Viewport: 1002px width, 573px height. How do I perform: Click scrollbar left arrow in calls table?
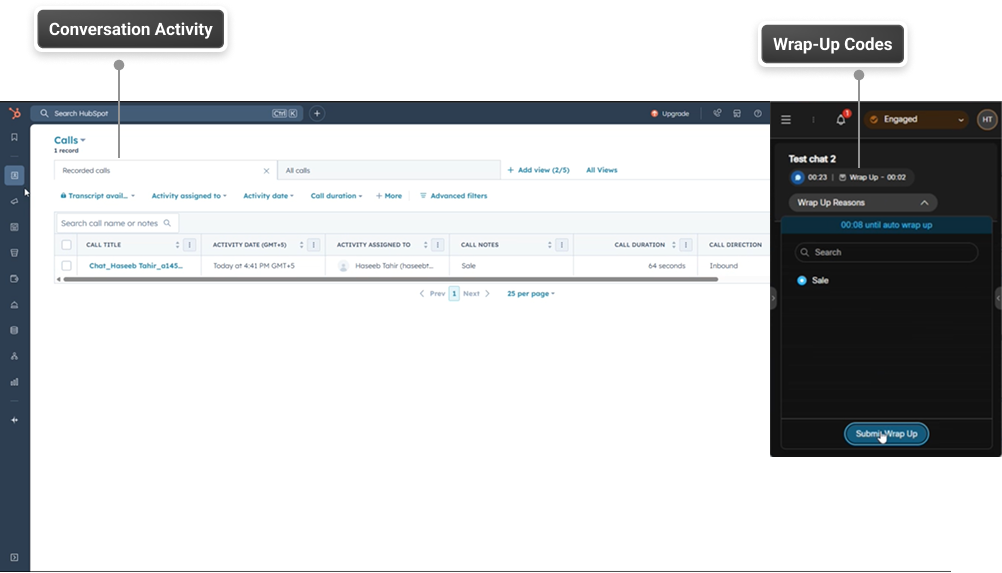(59, 279)
